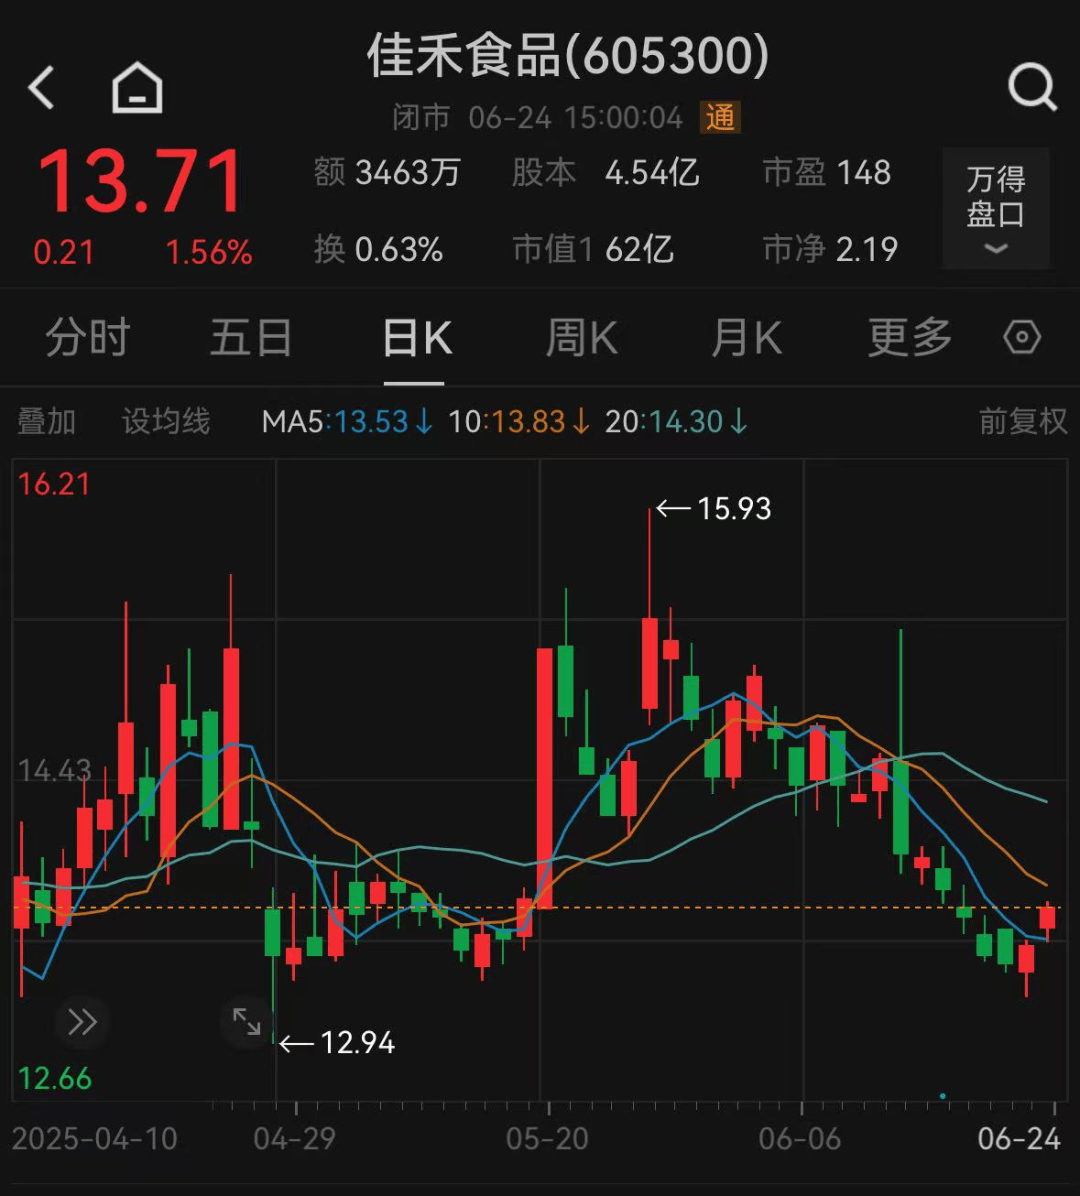The image size is (1080, 1196).
Task: Tap the 股本 4.54亿 value
Action: point(606,172)
